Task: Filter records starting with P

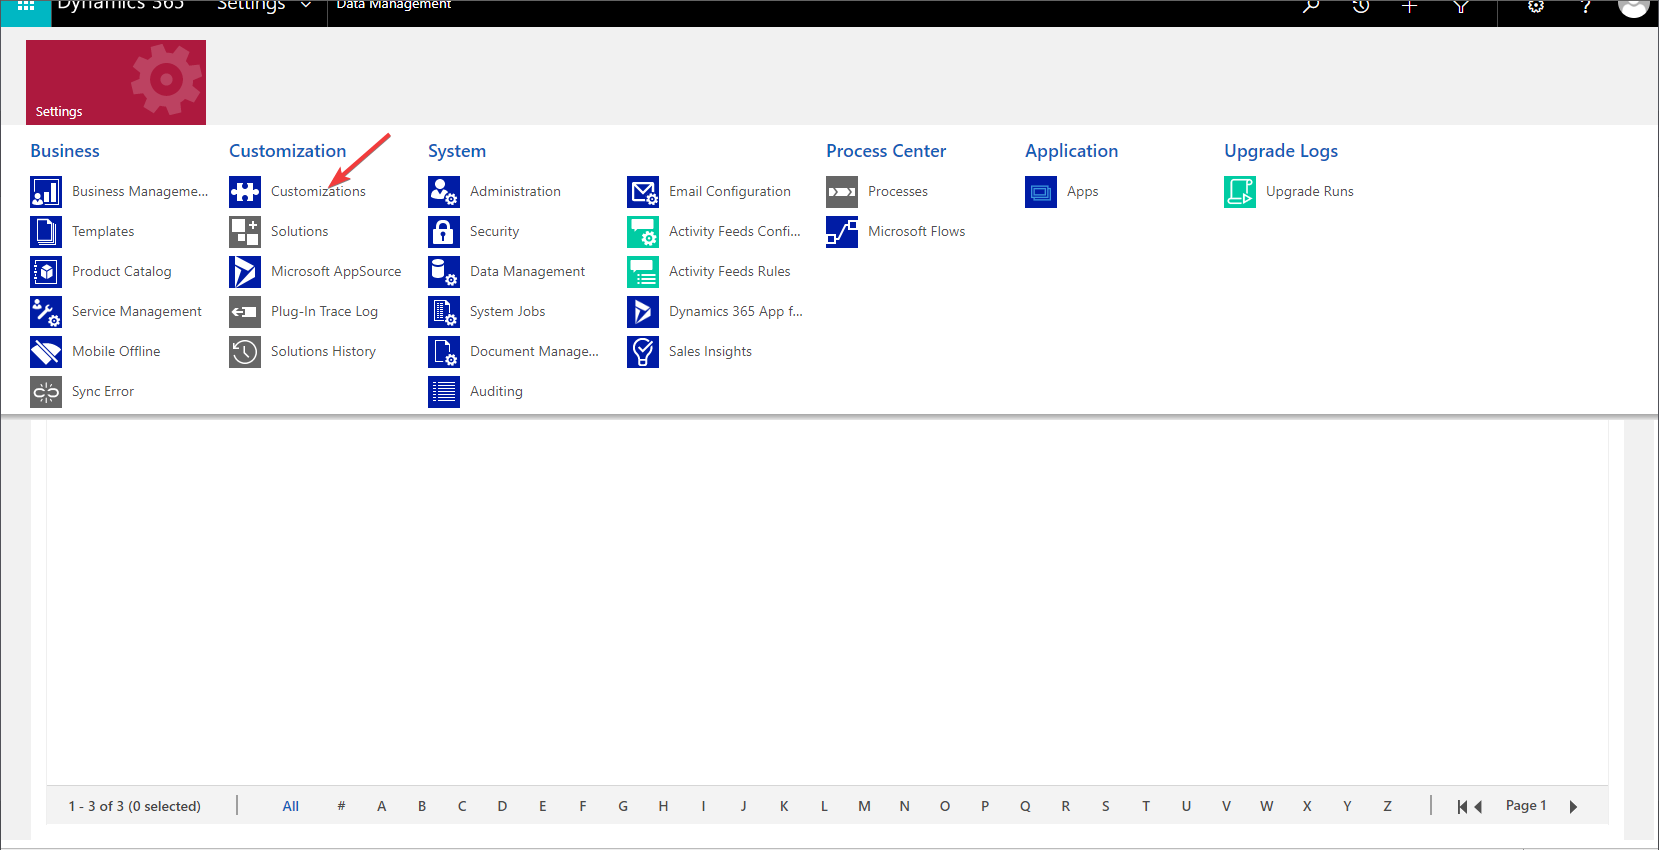Action: click(985, 807)
